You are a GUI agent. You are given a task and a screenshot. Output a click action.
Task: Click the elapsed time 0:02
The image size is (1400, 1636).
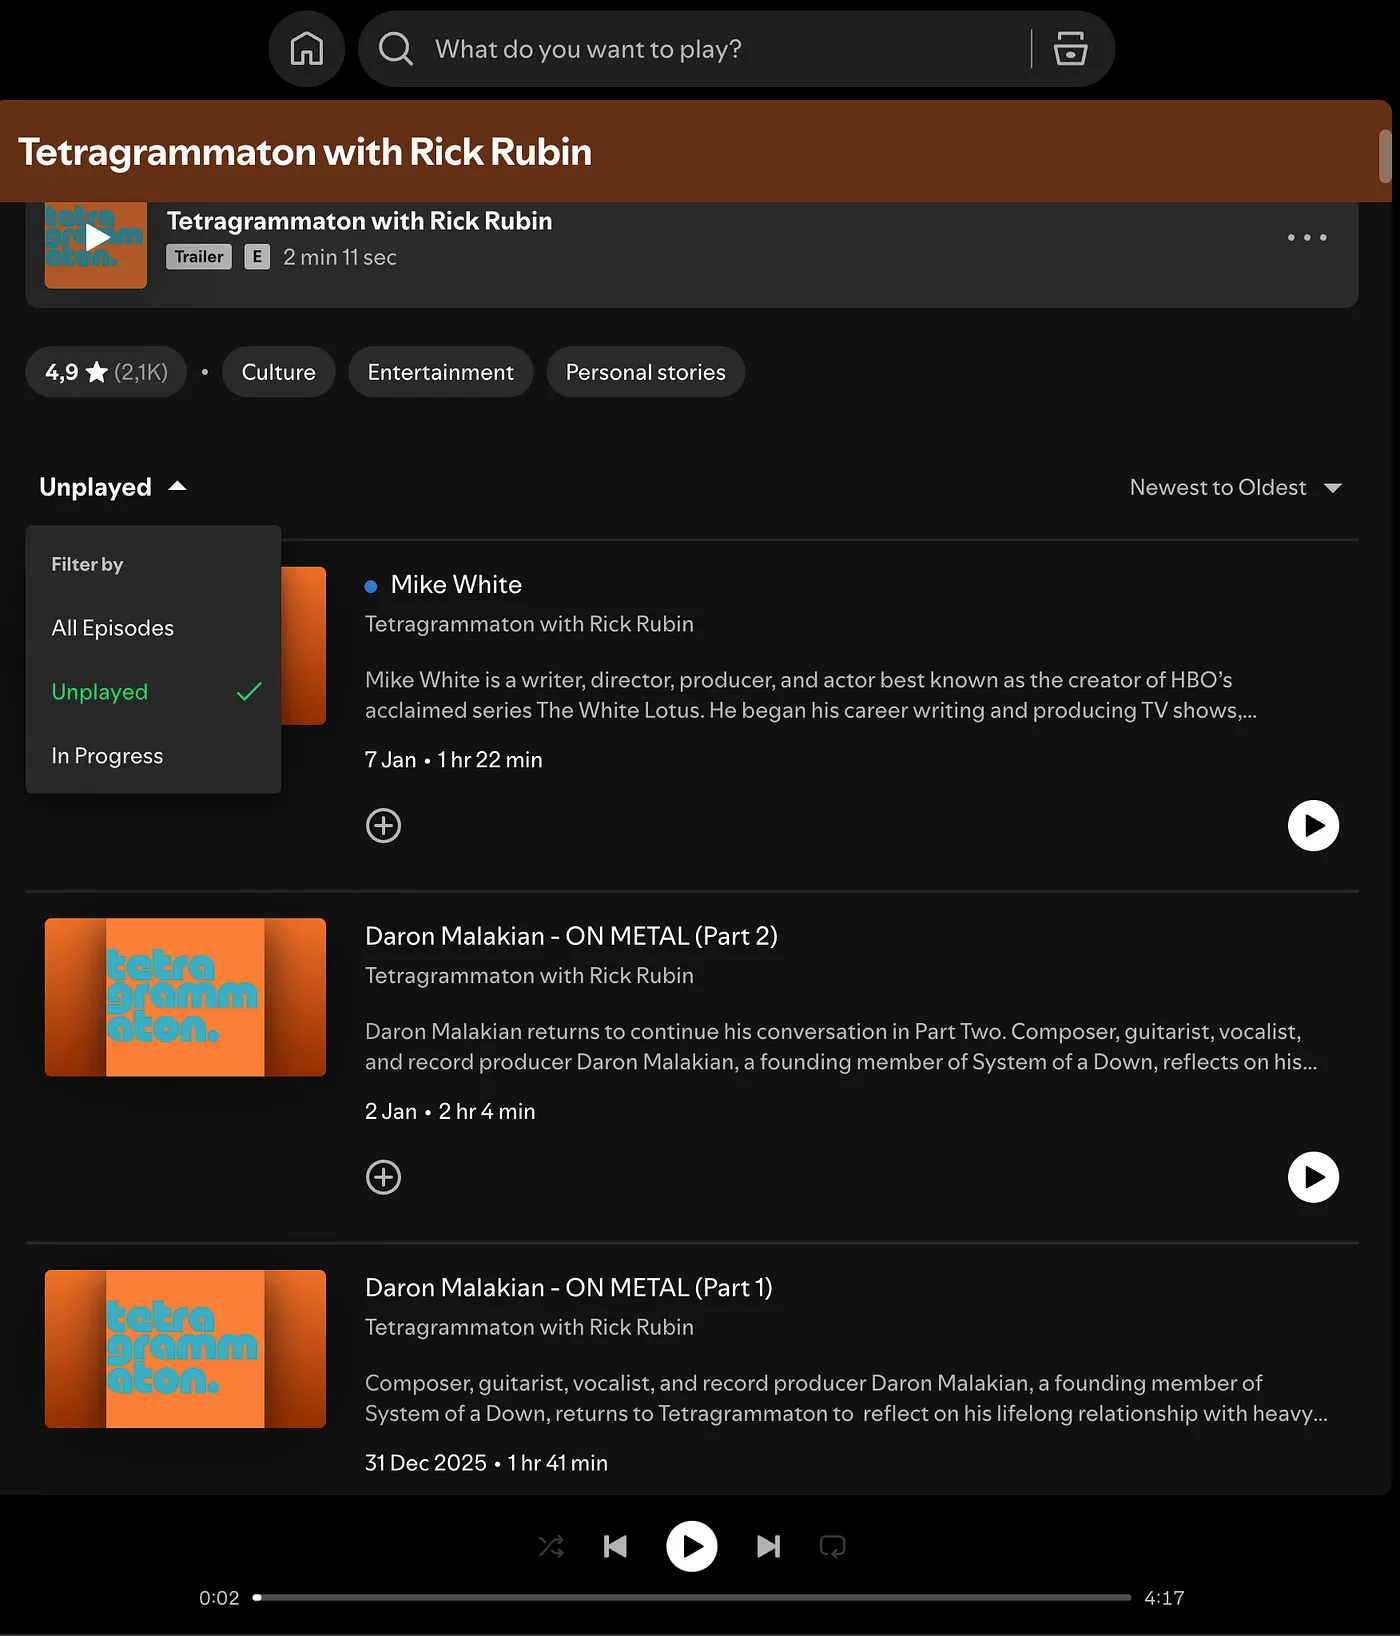coord(219,1598)
